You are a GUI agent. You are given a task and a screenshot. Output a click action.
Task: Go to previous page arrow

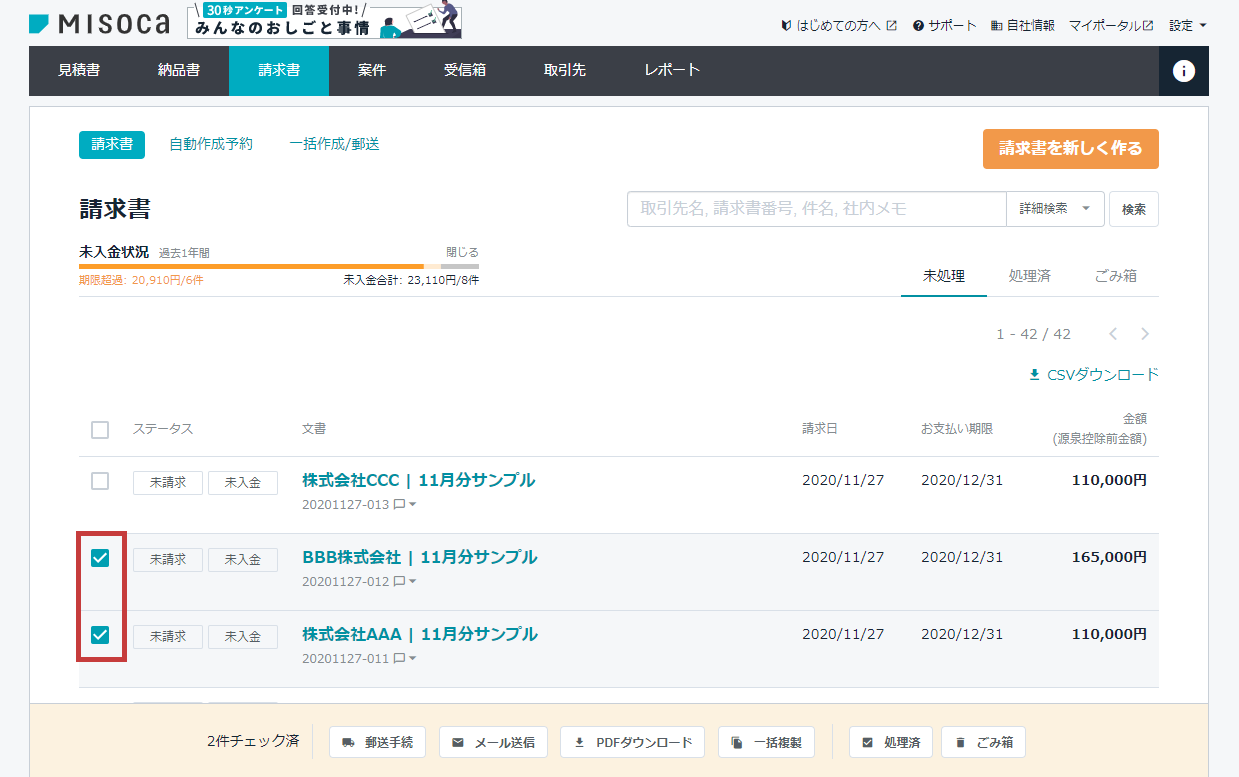1113,334
